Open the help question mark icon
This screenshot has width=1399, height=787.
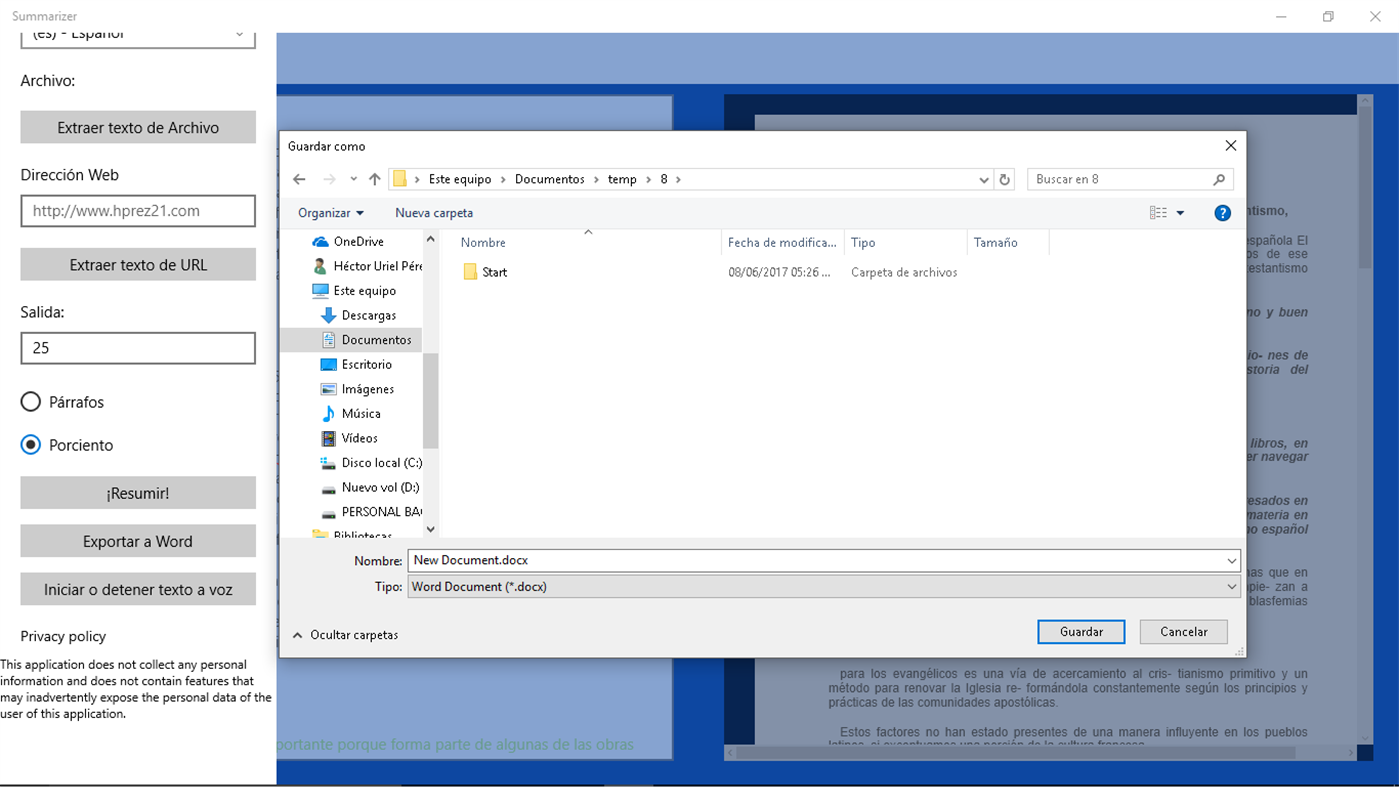[x=1222, y=212]
